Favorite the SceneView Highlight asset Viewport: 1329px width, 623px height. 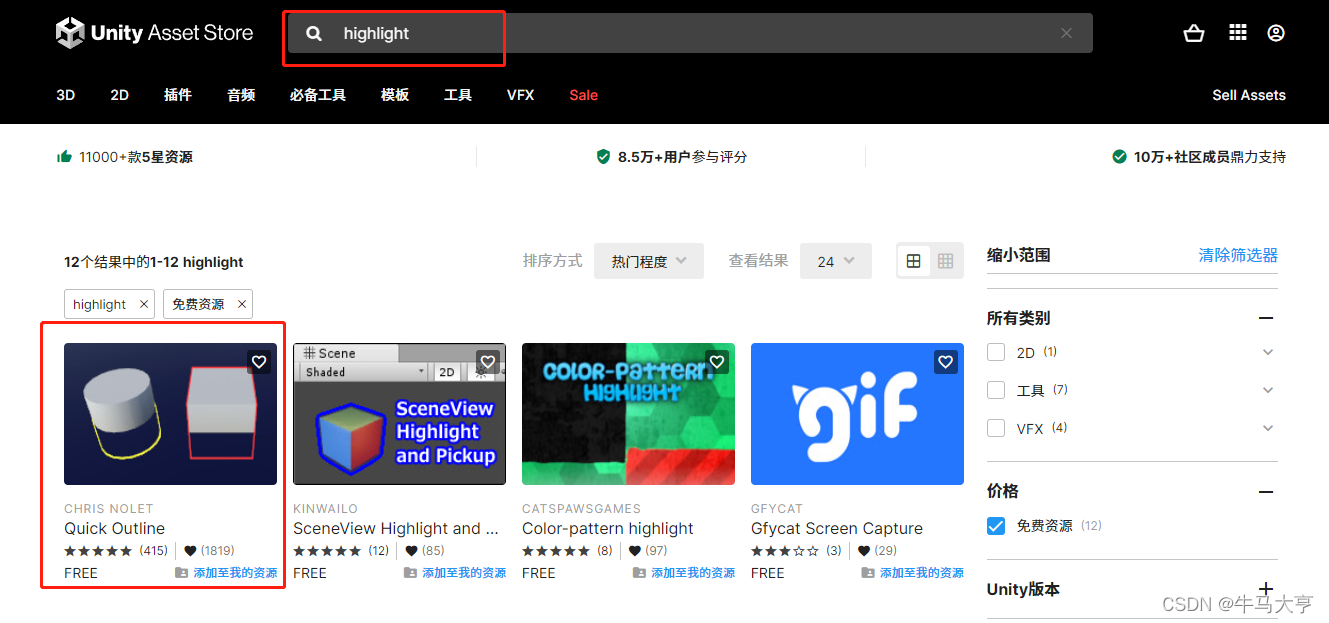(488, 362)
